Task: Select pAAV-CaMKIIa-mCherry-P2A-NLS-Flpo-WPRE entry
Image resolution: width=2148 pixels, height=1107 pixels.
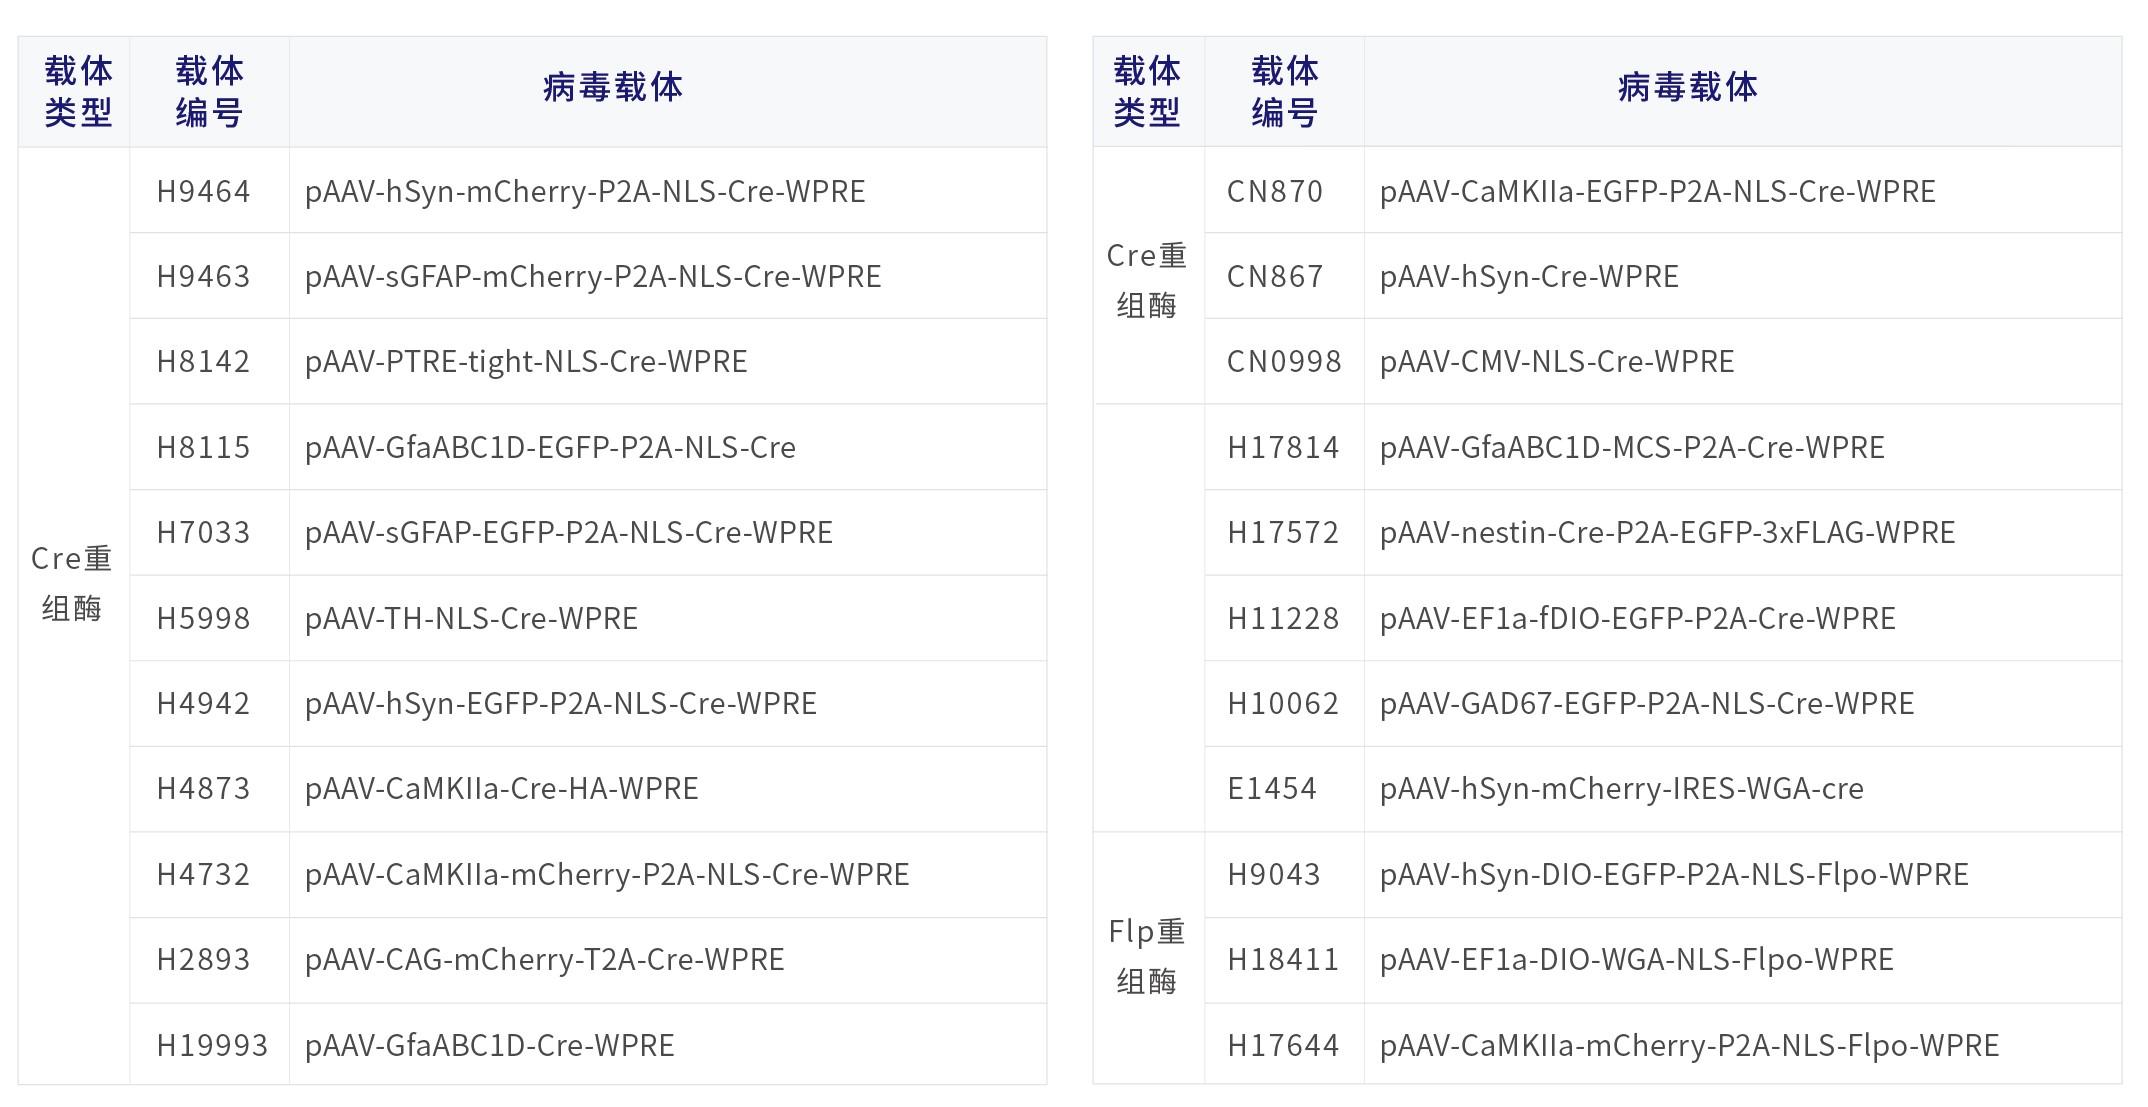Action: click(1689, 1045)
